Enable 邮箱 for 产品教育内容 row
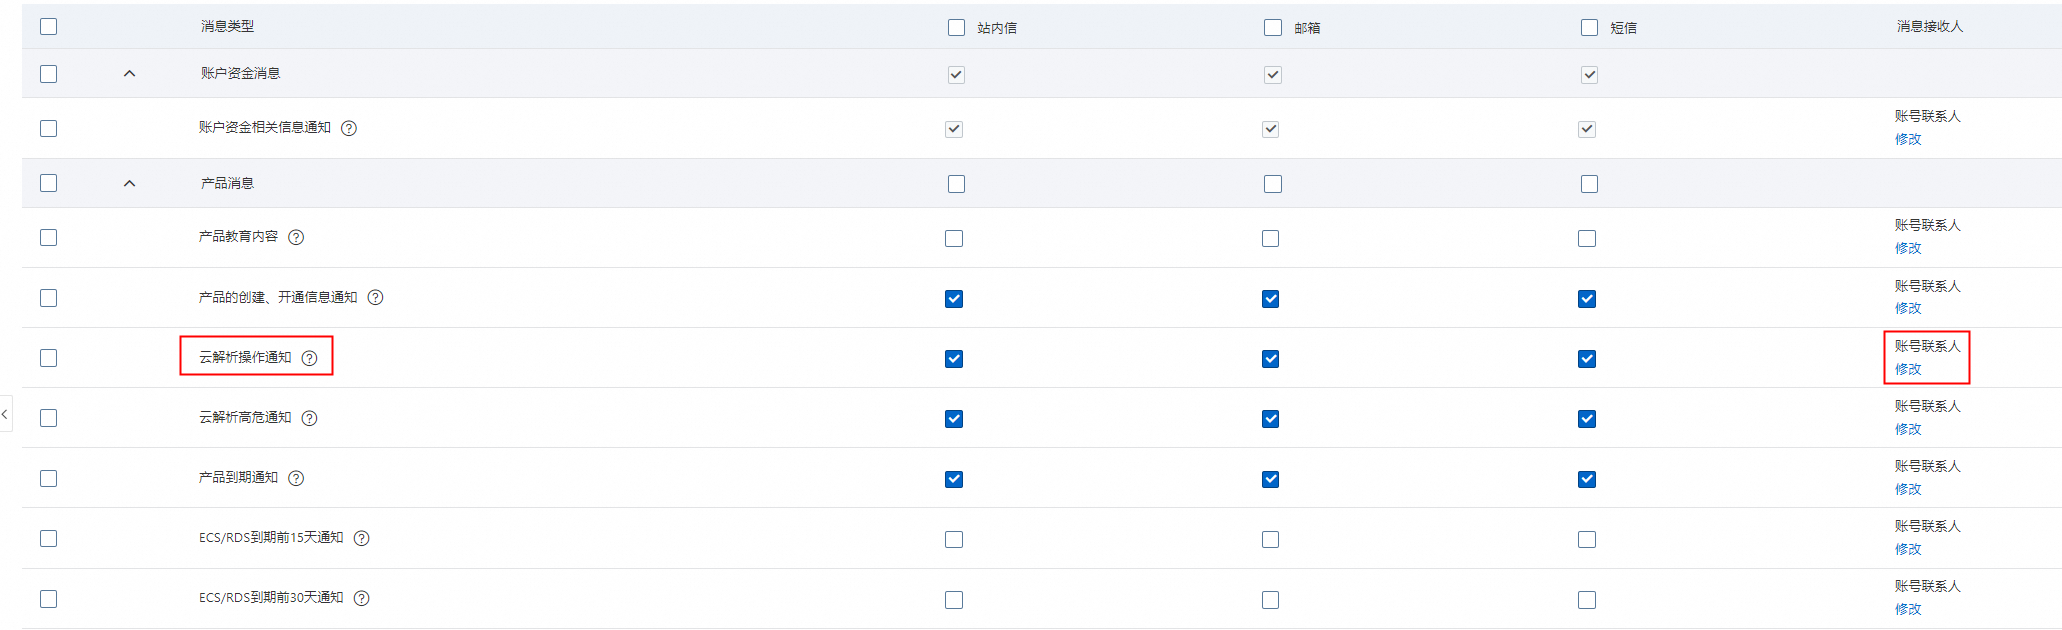The image size is (2062, 630). pyautogui.click(x=1270, y=239)
